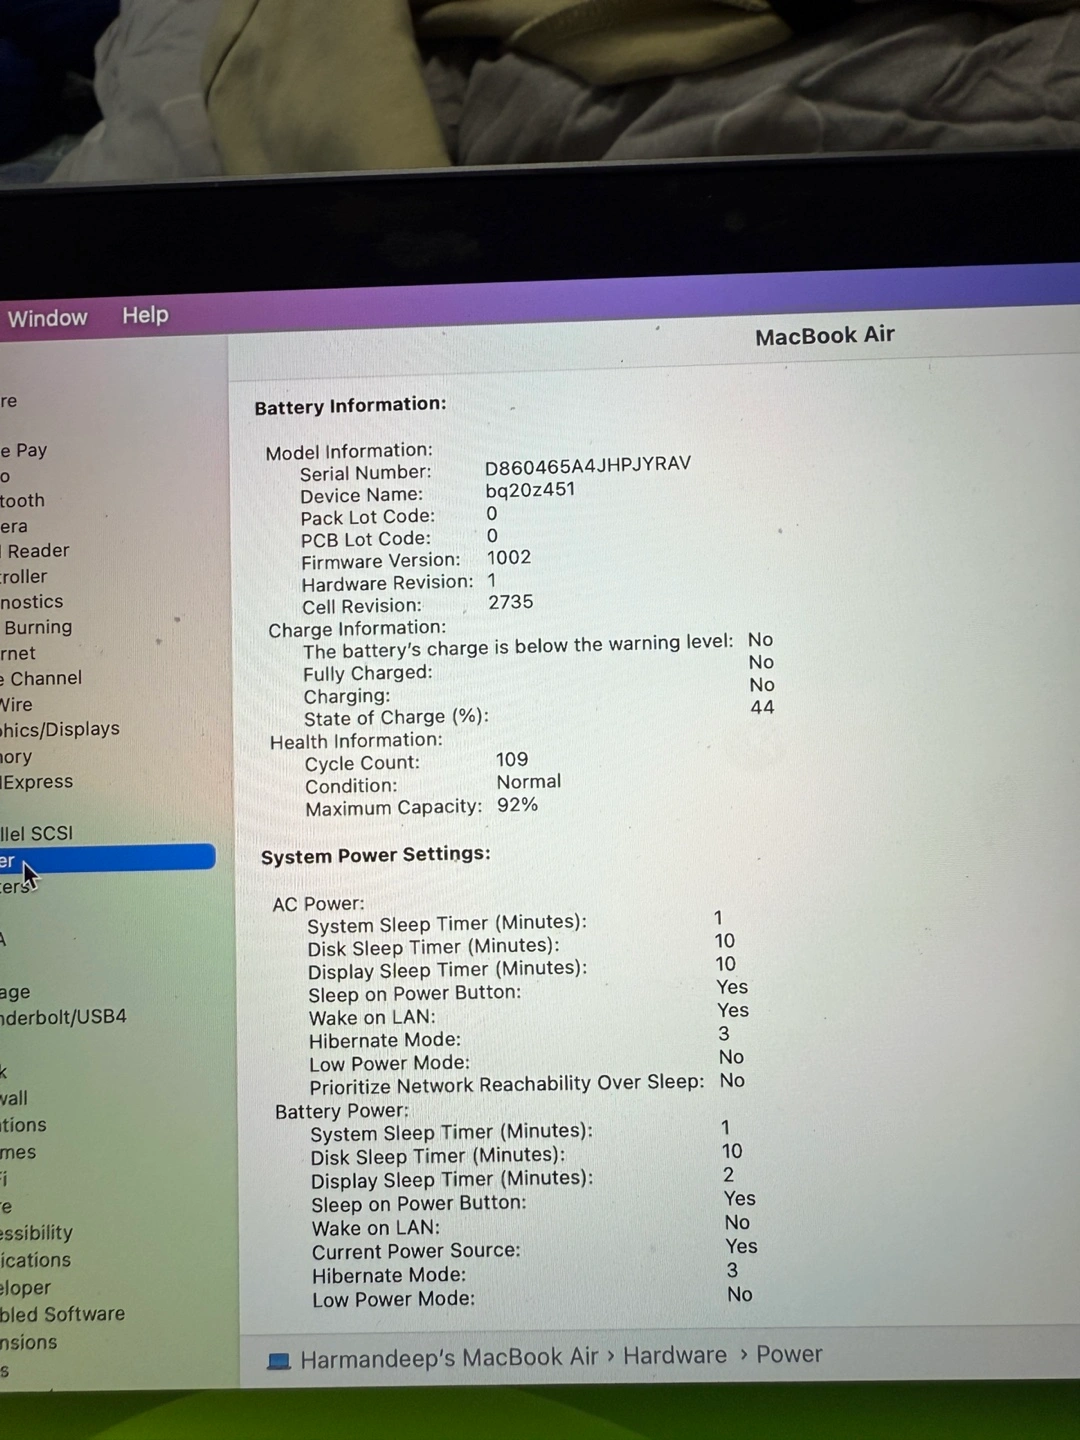Click the Charge Information label
1080x1440 pixels.
click(357, 629)
